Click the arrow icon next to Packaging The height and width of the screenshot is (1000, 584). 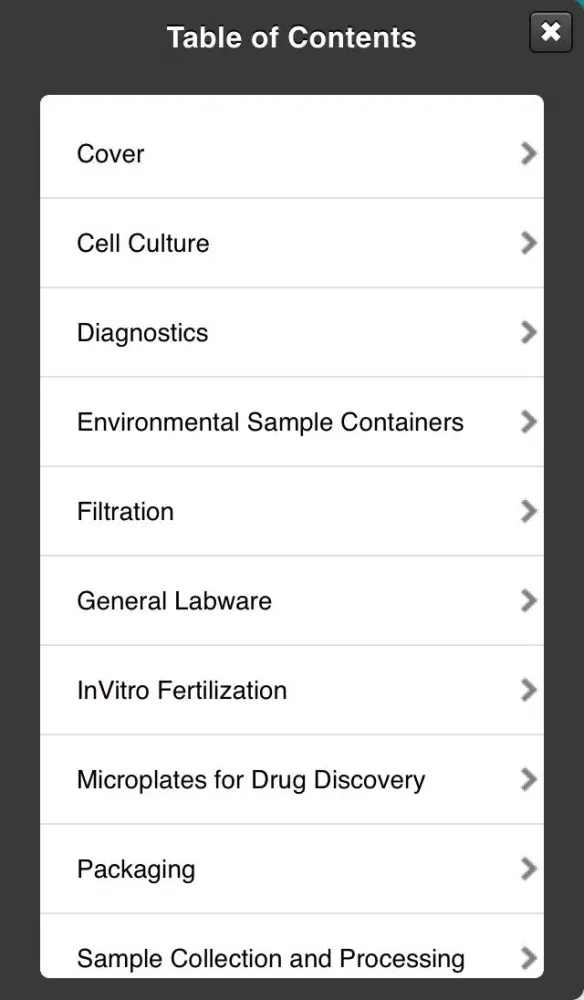(x=529, y=869)
